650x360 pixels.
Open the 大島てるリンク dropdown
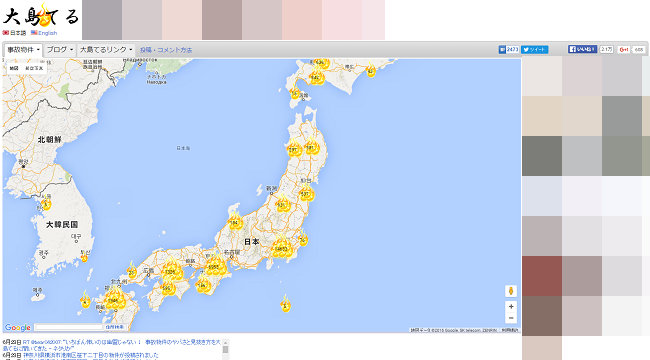106,50
